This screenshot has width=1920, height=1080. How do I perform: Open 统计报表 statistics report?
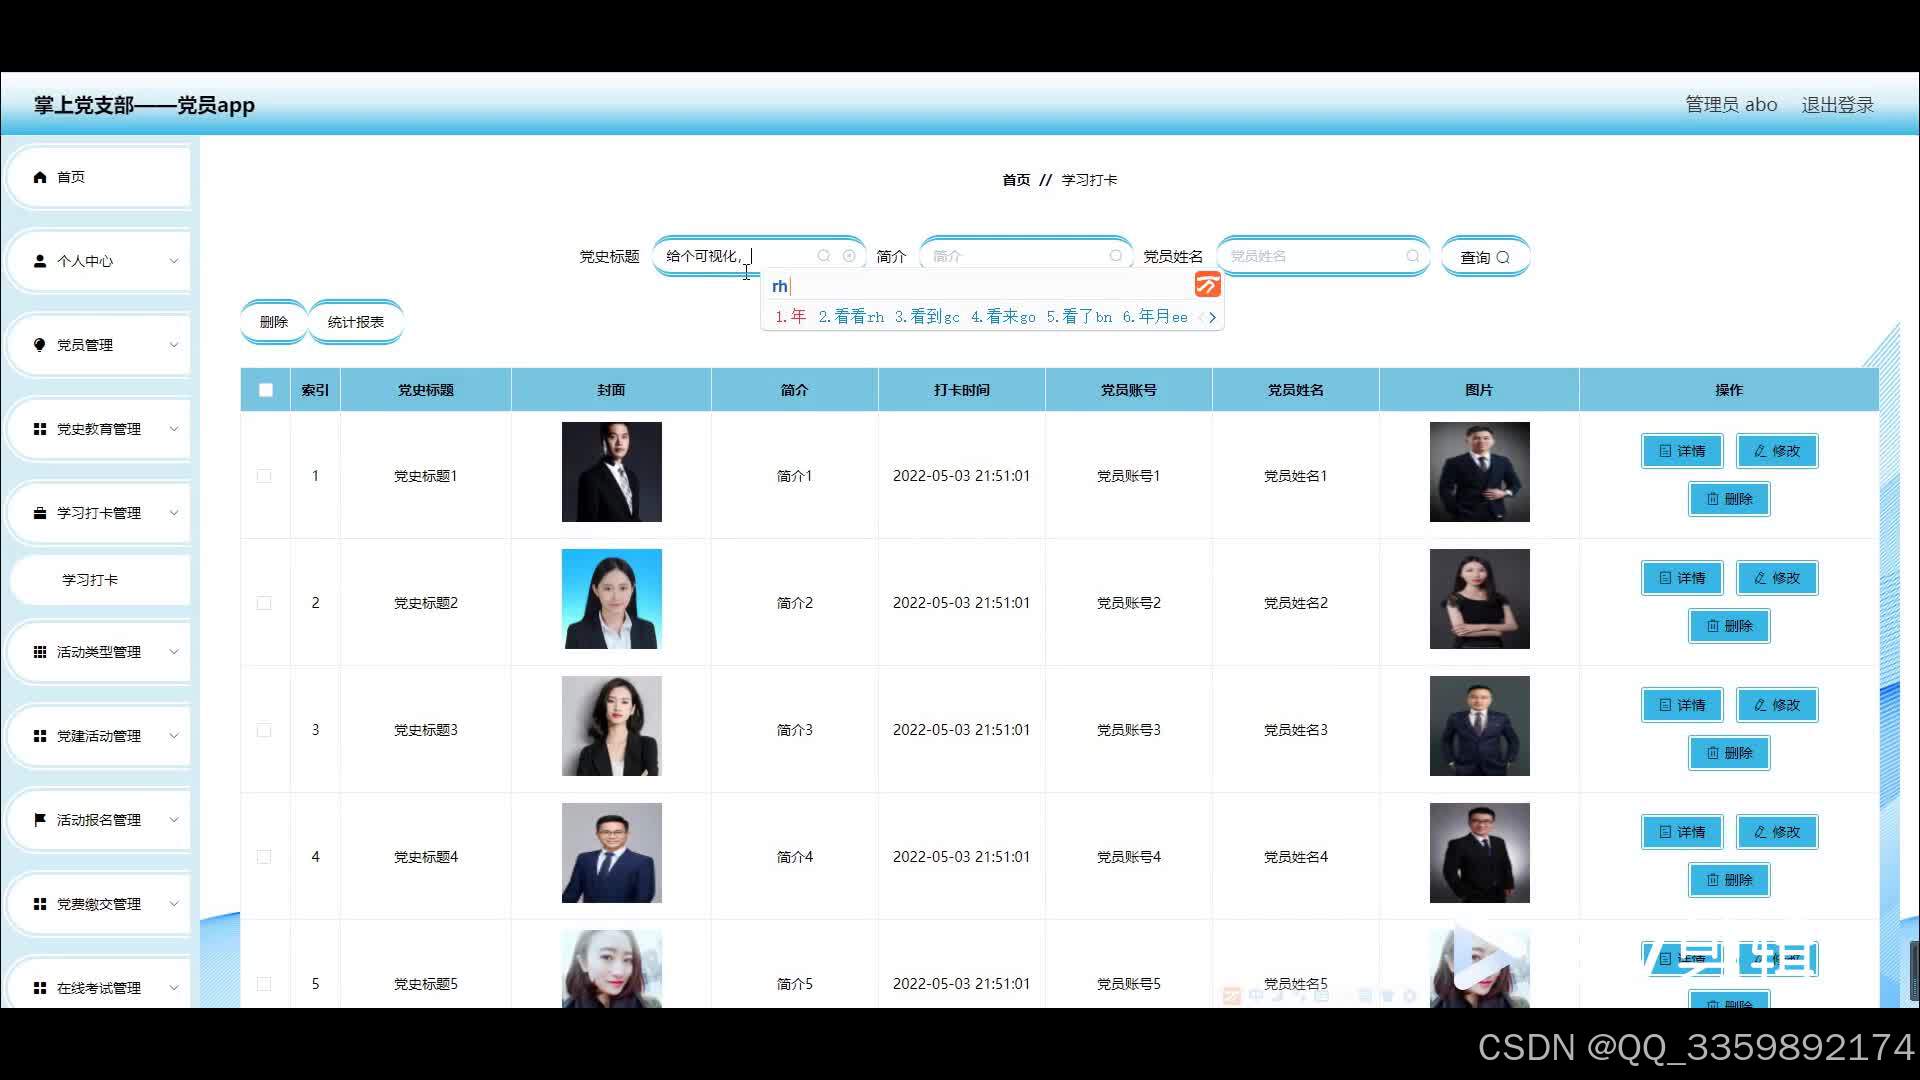[356, 322]
